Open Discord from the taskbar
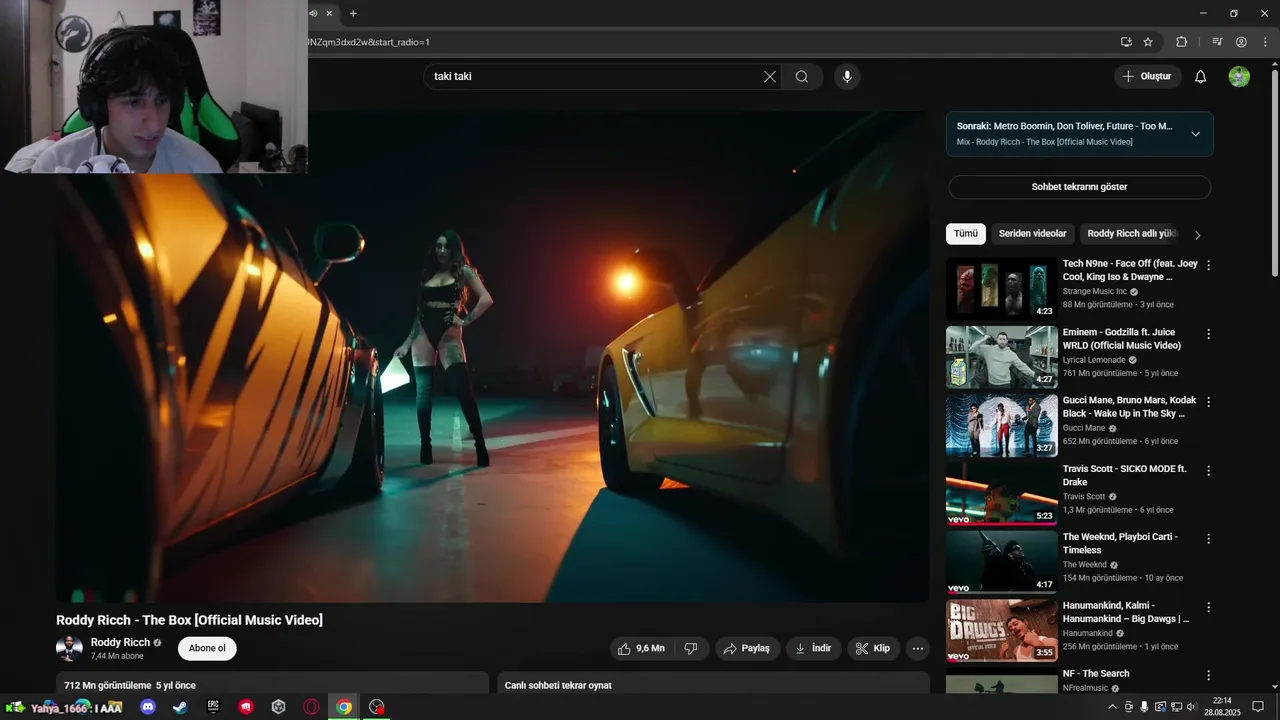This screenshot has width=1280, height=720. click(148, 707)
